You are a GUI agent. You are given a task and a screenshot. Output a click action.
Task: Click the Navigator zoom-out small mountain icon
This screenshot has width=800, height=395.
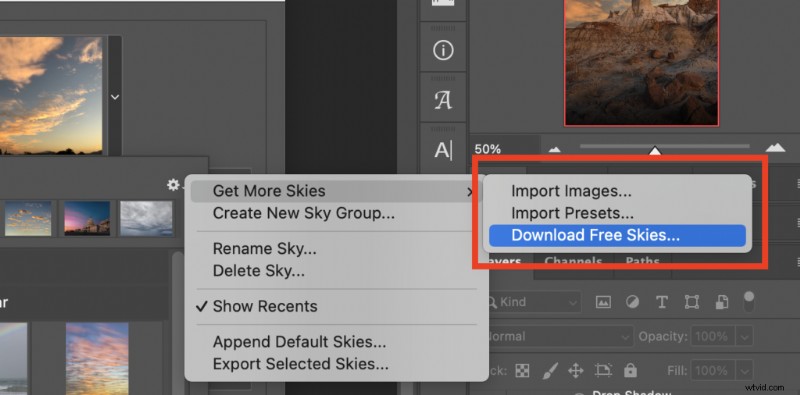[555, 150]
